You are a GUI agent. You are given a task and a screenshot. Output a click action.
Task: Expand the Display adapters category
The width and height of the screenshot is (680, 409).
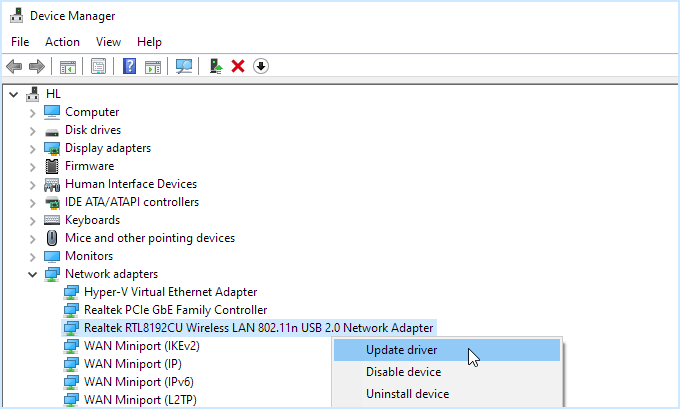pos(33,149)
